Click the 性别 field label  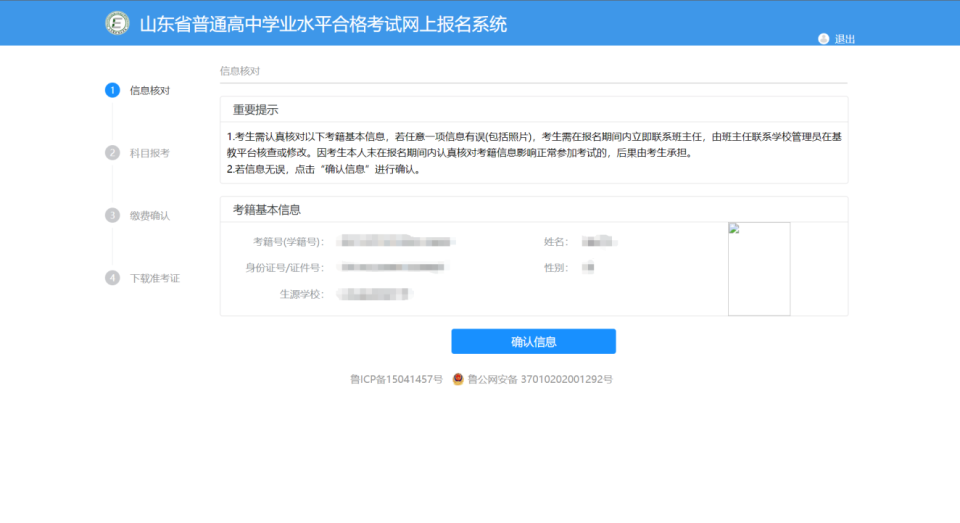click(556, 268)
